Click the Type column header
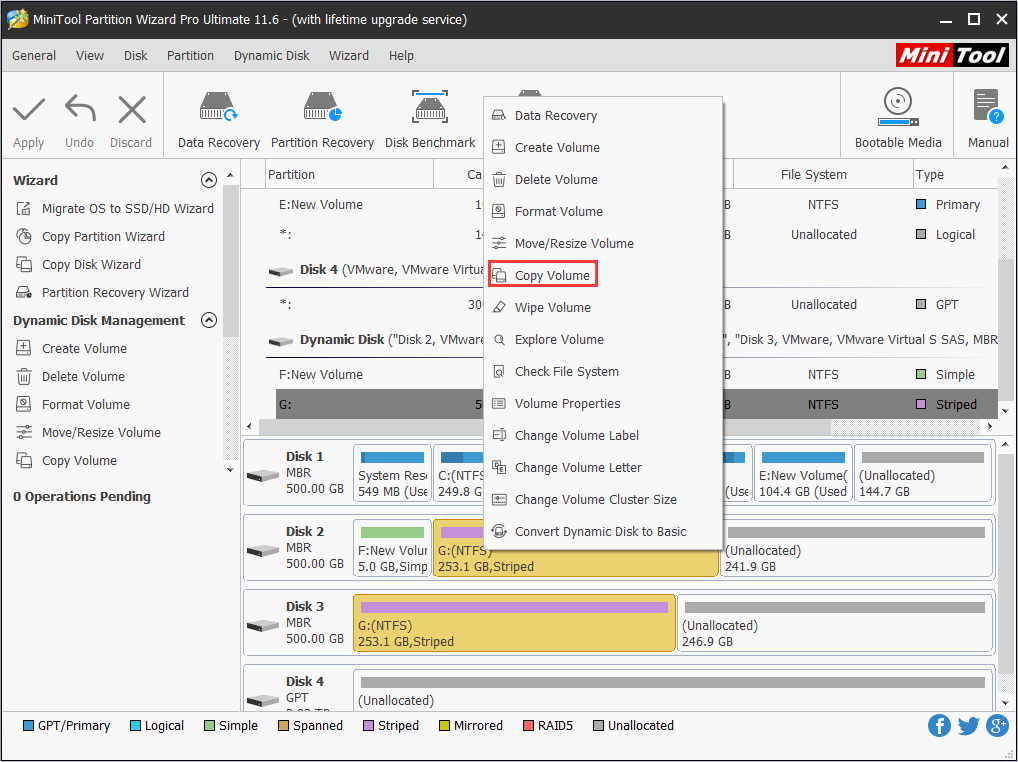The width and height of the screenshot is (1018, 762). (954, 175)
